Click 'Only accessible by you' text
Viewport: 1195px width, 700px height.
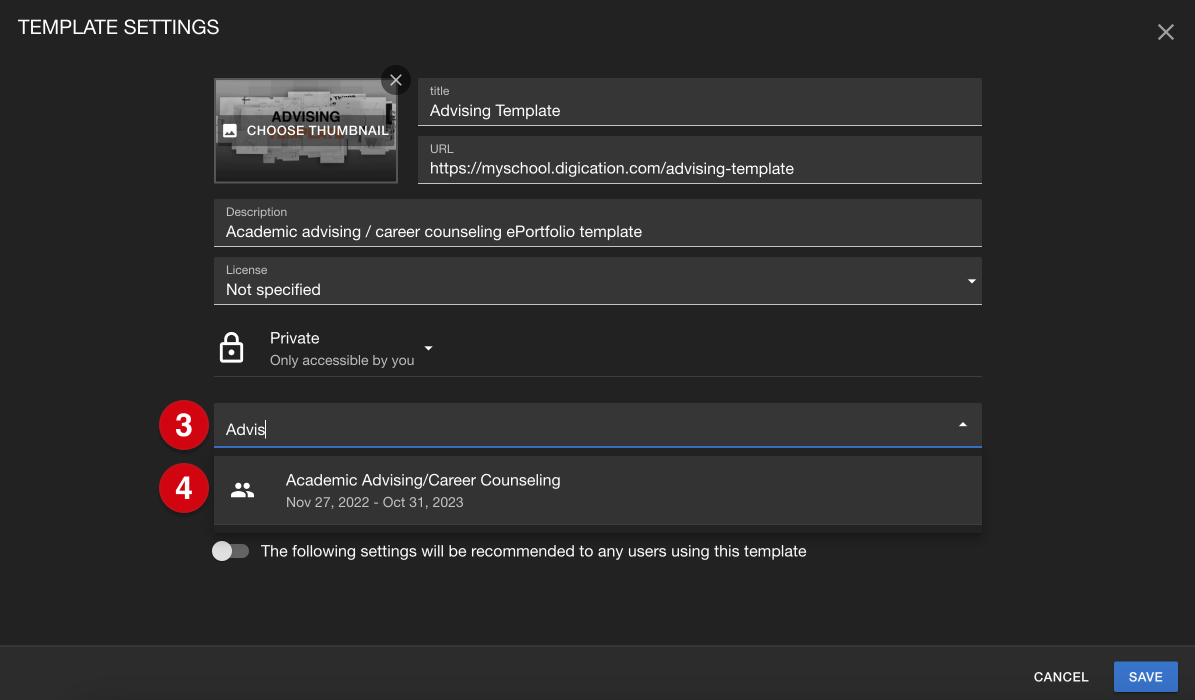tap(342, 361)
